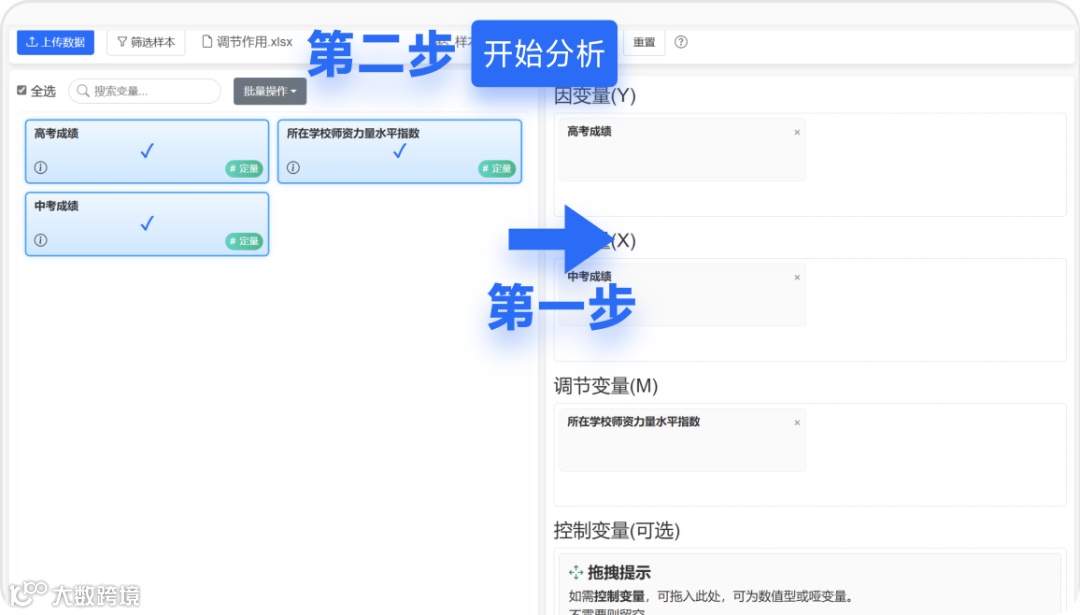Click the file icon beside 调节作用.xlsx
Viewport: 1080px width, 615px height.
pyautogui.click(x=207, y=42)
